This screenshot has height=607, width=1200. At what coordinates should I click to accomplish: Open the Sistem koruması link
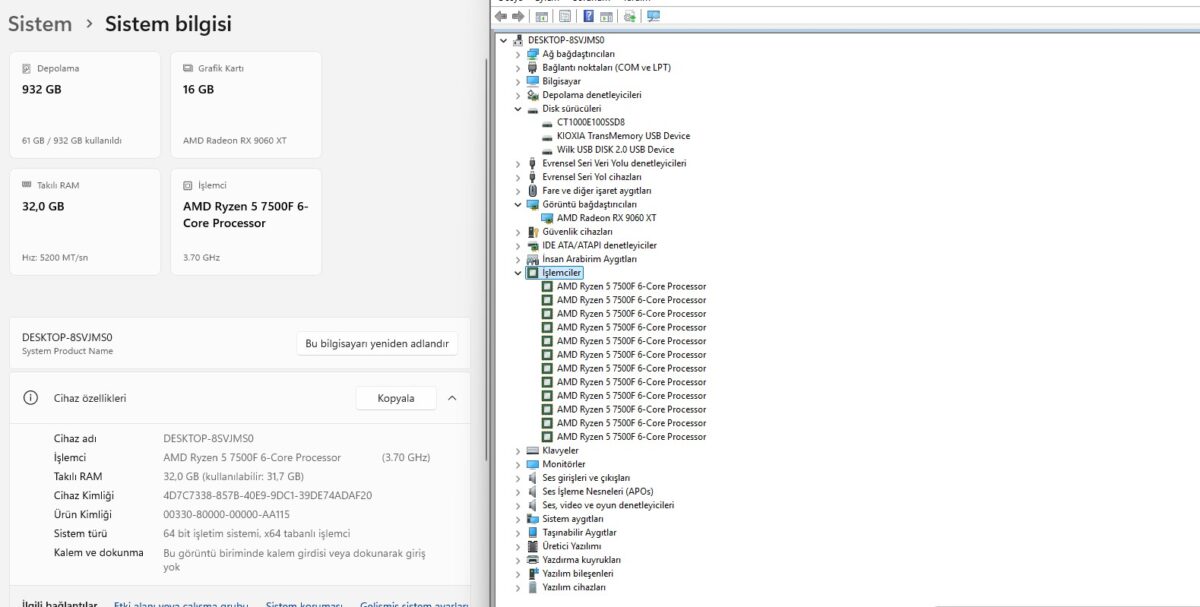(304, 604)
